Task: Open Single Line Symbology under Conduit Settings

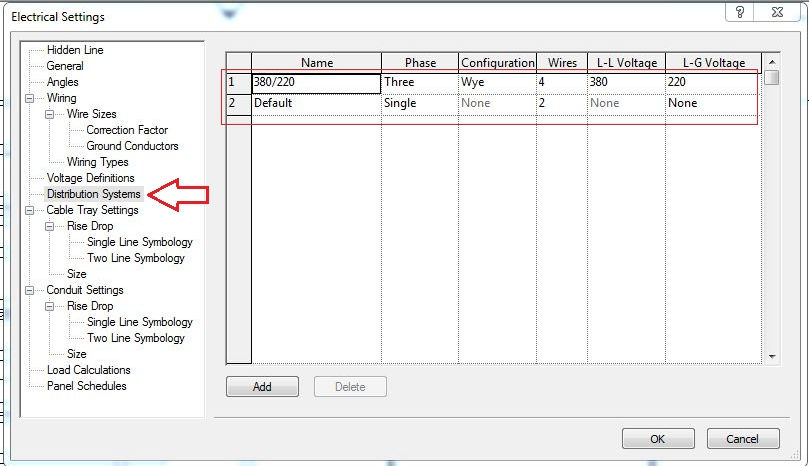Action: [139, 322]
